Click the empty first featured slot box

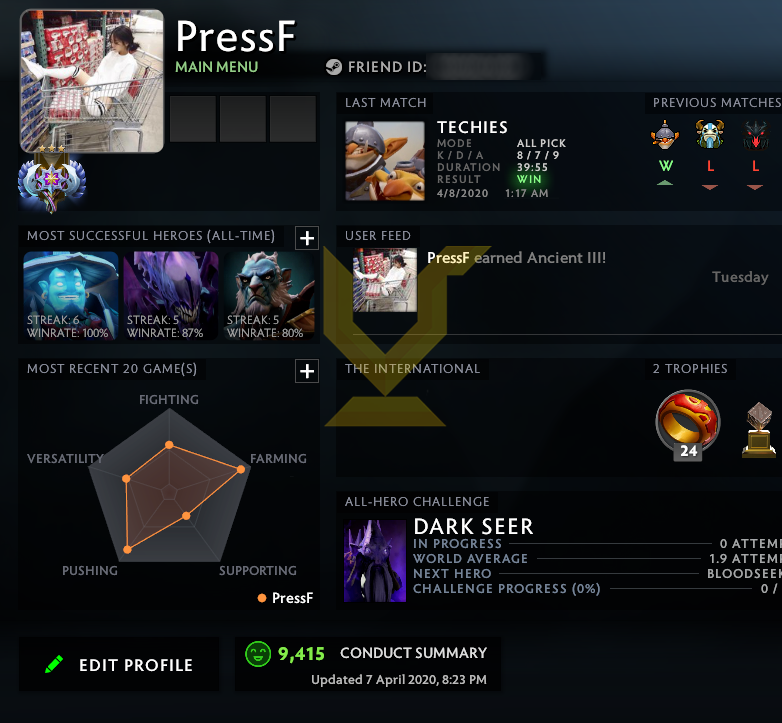point(193,119)
